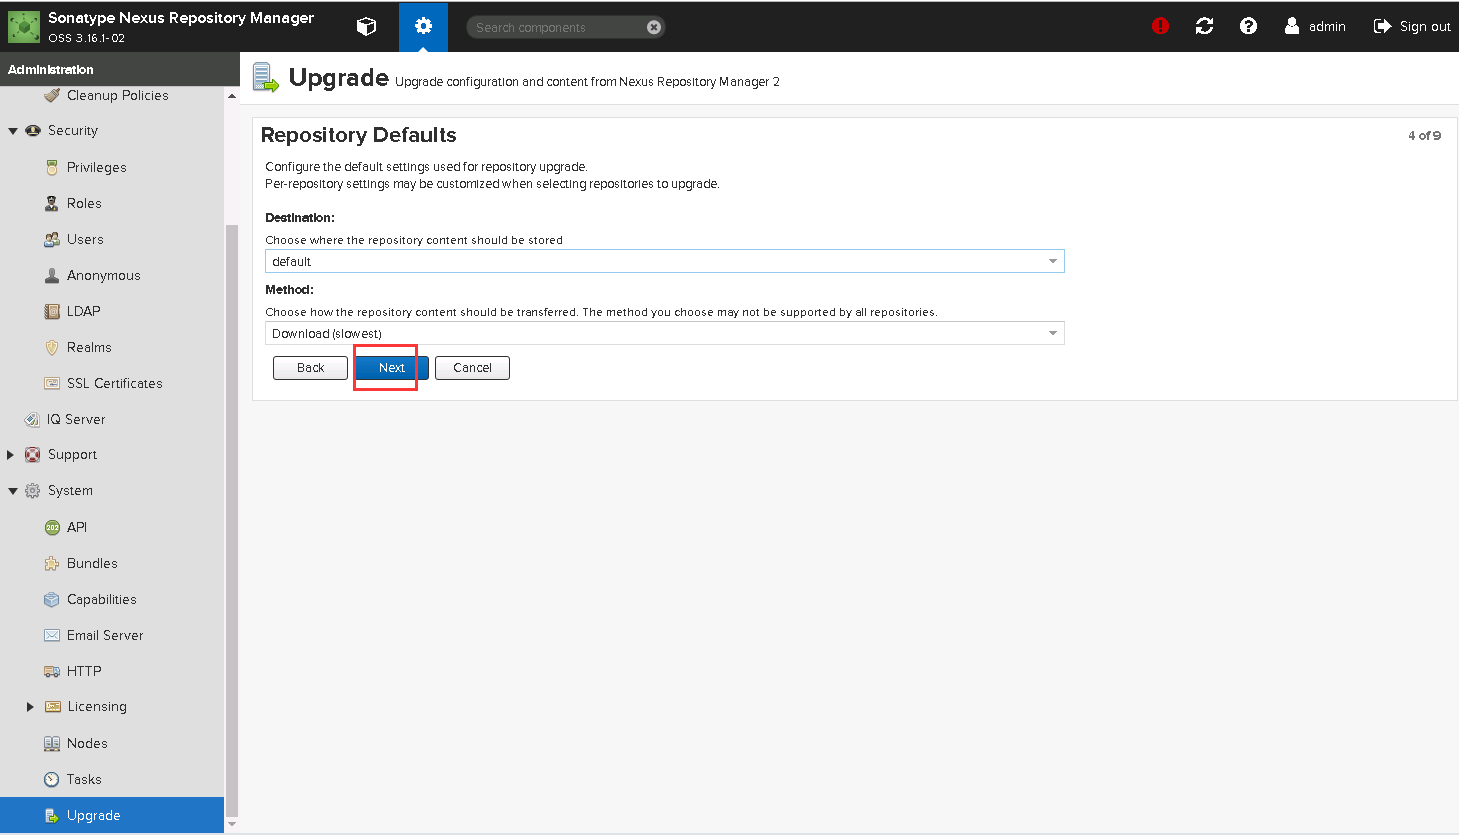
Task: Click the Next button
Action: 392,368
